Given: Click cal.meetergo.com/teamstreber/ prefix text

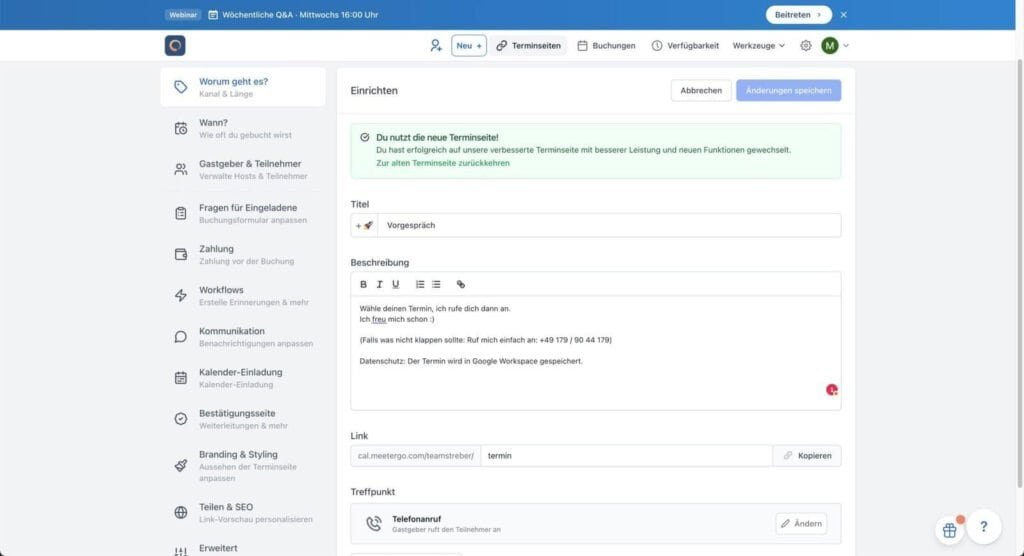Looking at the screenshot, I should (416, 455).
